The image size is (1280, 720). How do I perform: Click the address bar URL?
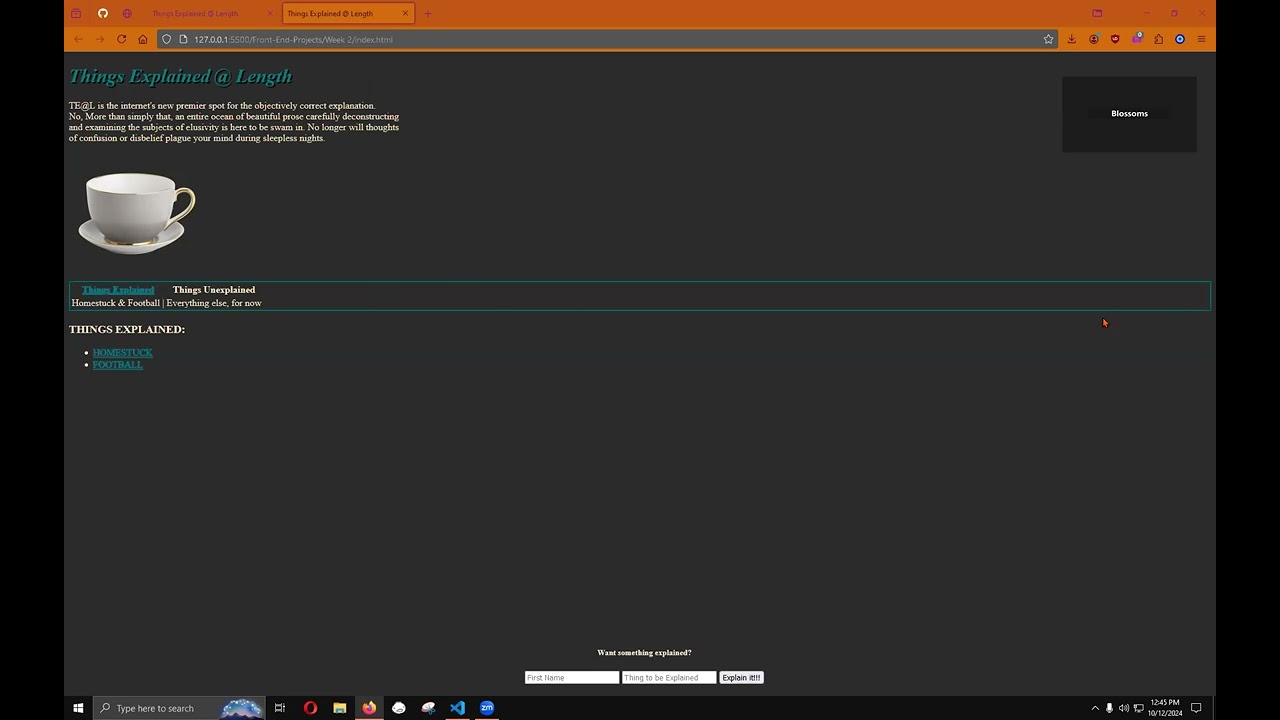(293, 39)
